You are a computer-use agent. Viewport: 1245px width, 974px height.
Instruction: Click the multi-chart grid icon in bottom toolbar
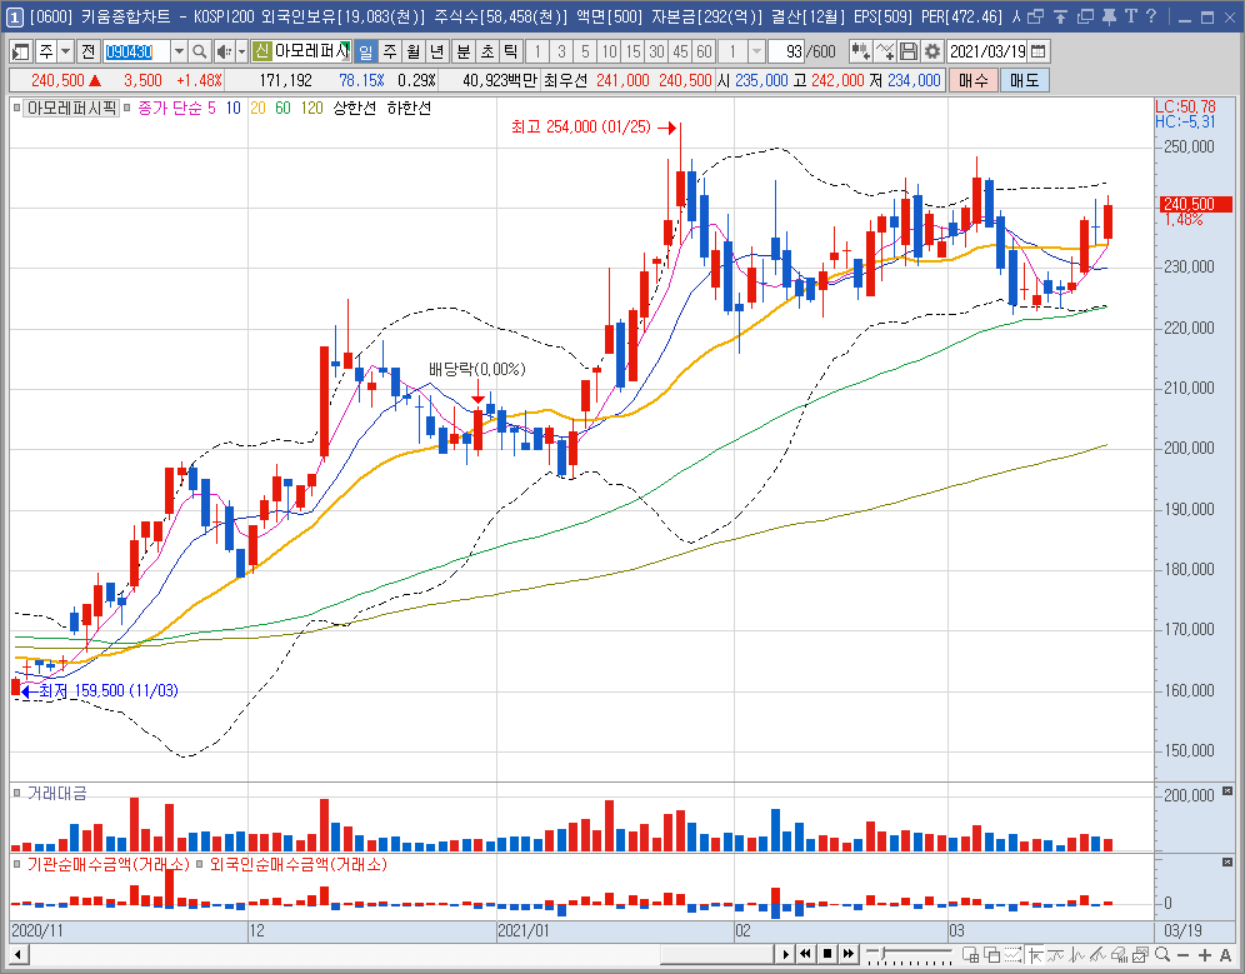pyautogui.click(x=970, y=955)
